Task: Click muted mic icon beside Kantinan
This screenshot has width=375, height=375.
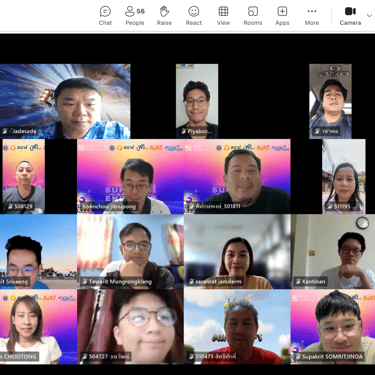Action: [x=298, y=282]
